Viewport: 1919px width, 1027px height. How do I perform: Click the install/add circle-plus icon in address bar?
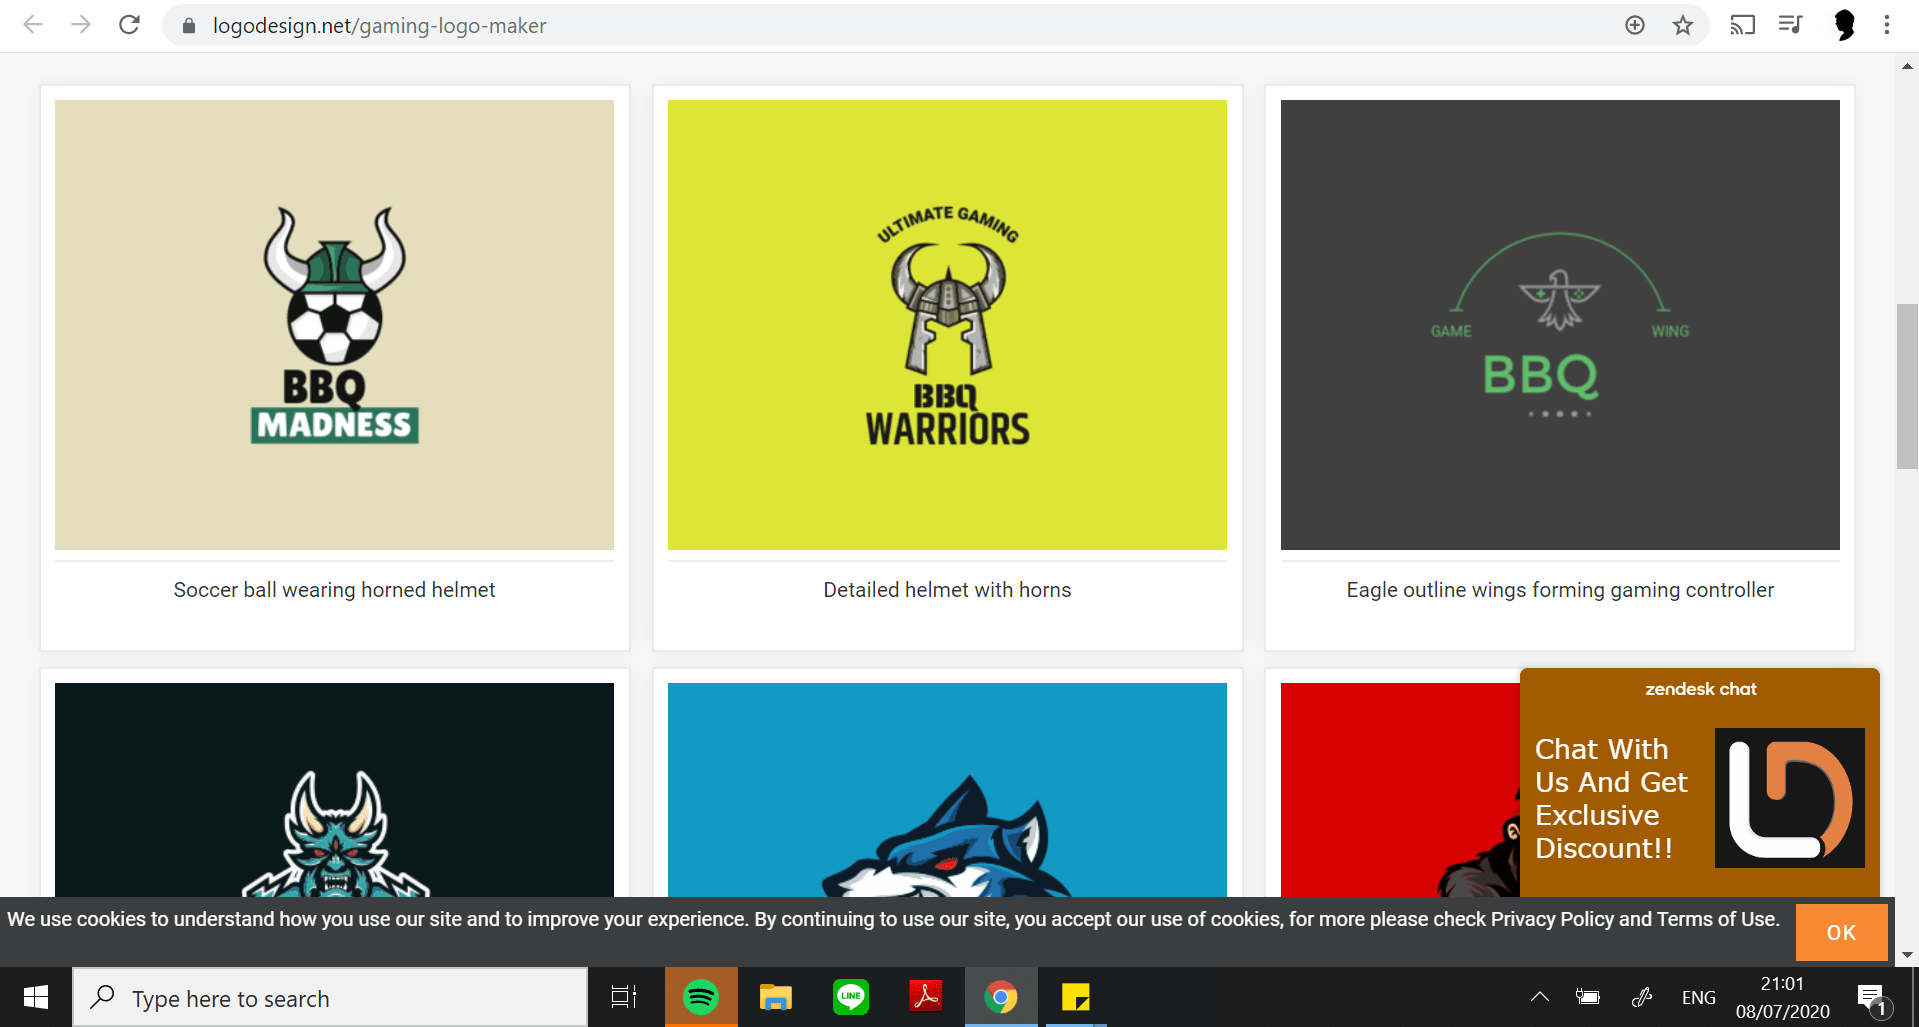[x=1635, y=25]
